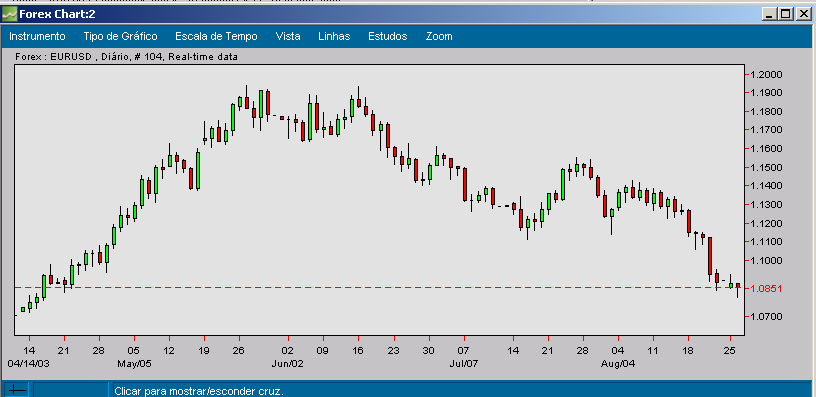Click the Jul/07 date label

click(x=465, y=364)
